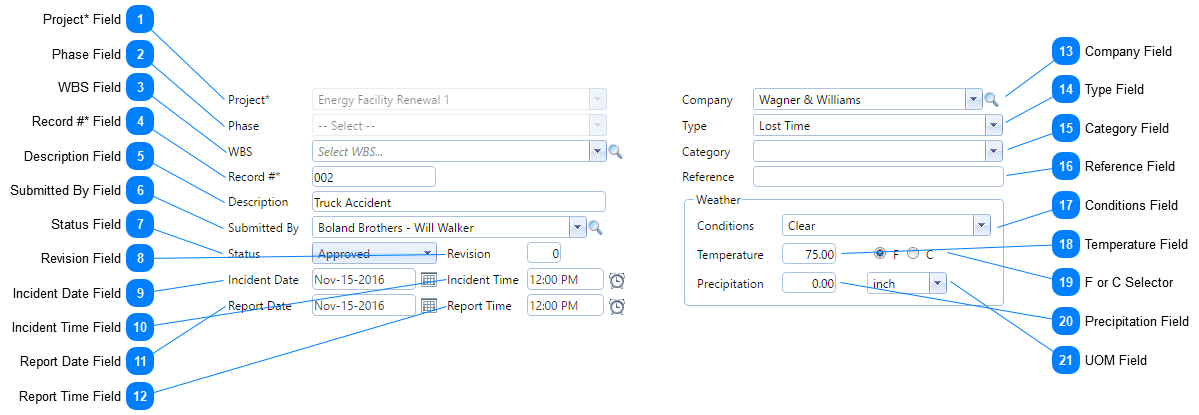
Task: Click the Report Time clock icon
Action: [617, 307]
